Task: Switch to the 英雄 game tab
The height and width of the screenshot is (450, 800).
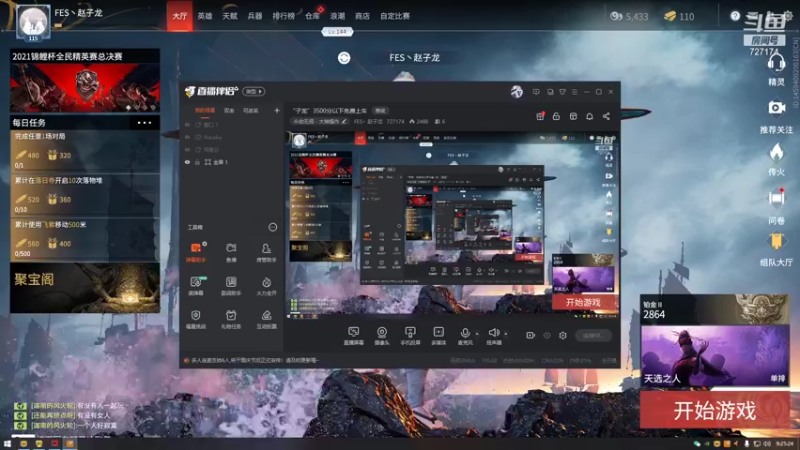Action: pyautogui.click(x=205, y=16)
